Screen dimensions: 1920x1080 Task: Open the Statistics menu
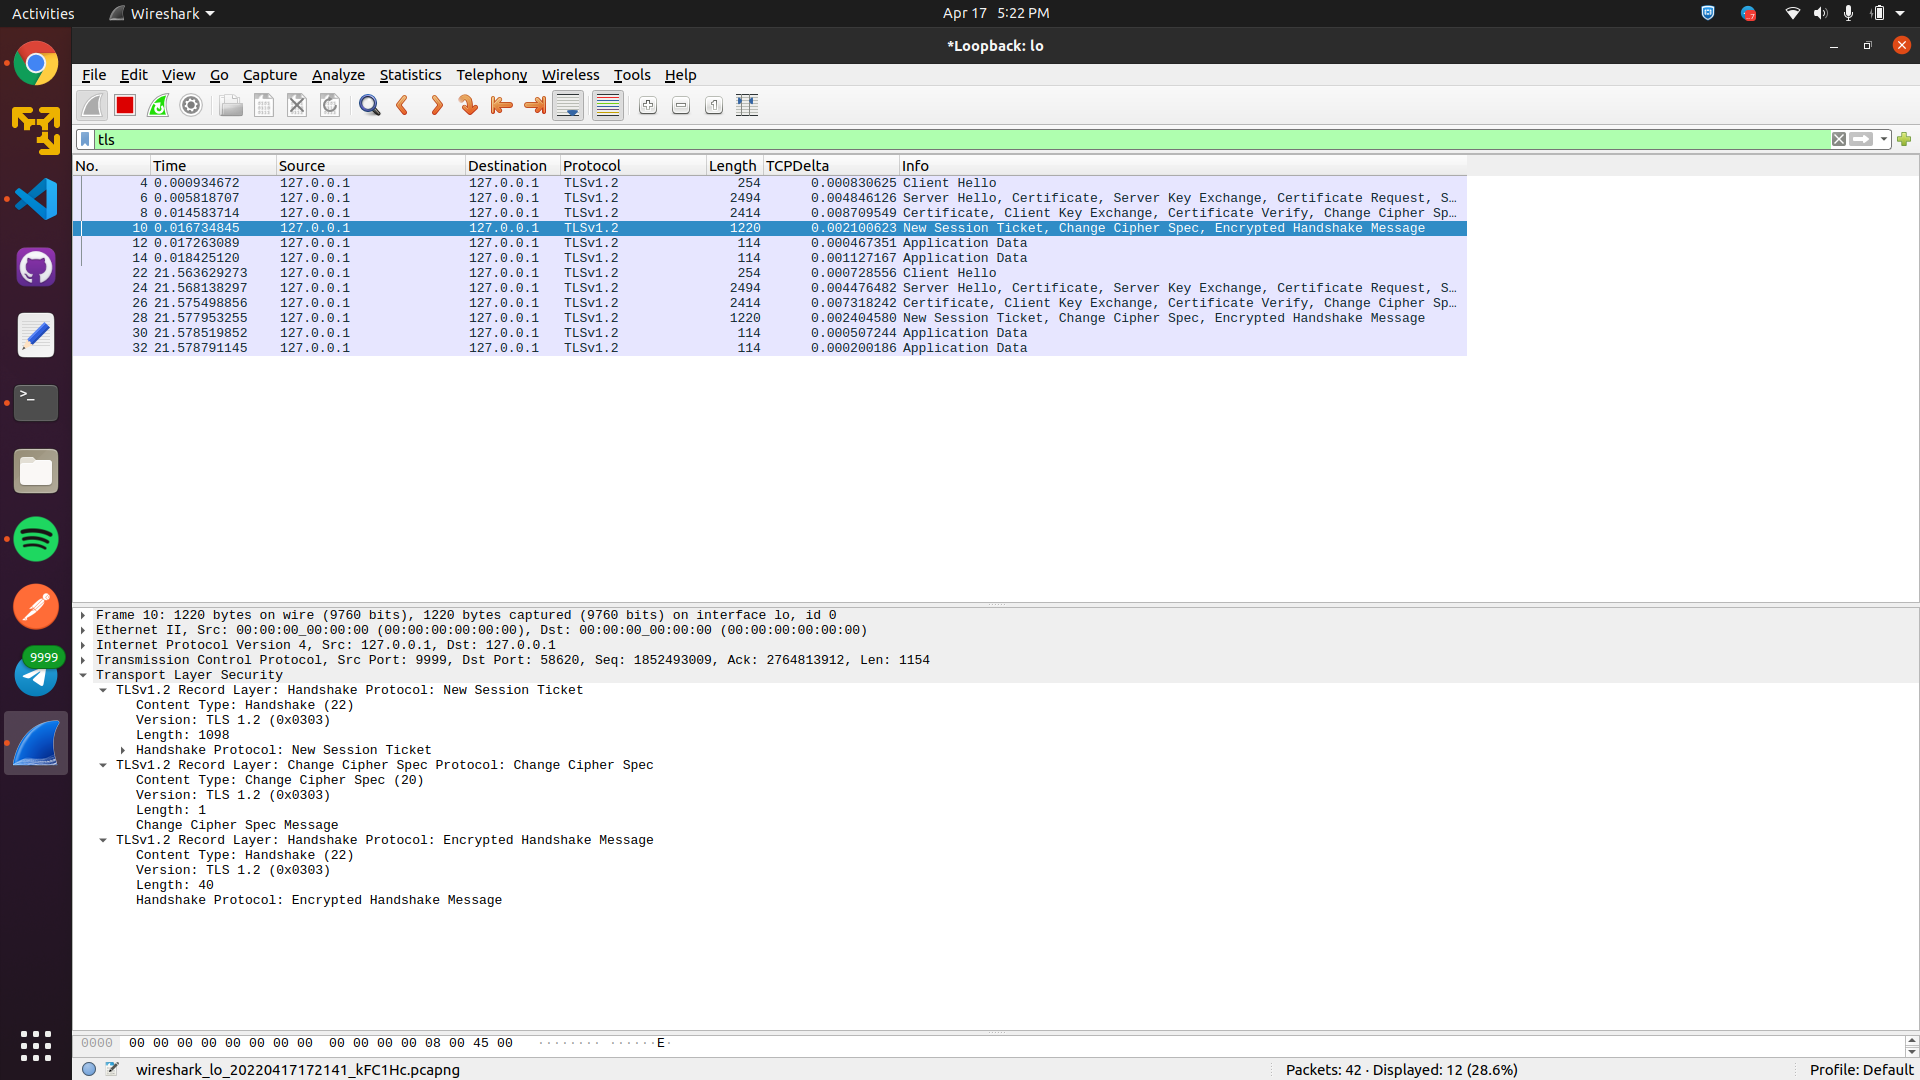click(x=410, y=75)
